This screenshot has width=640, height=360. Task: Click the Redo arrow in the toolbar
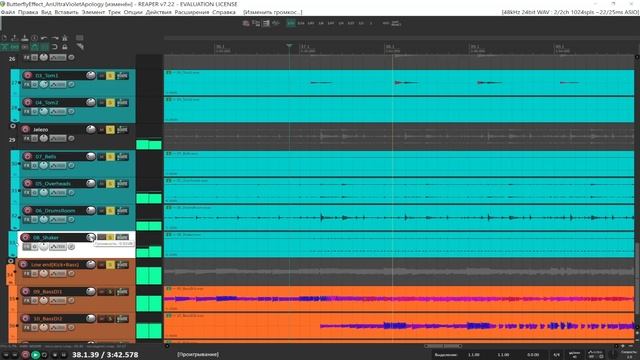pyautogui.click(x=55, y=38)
